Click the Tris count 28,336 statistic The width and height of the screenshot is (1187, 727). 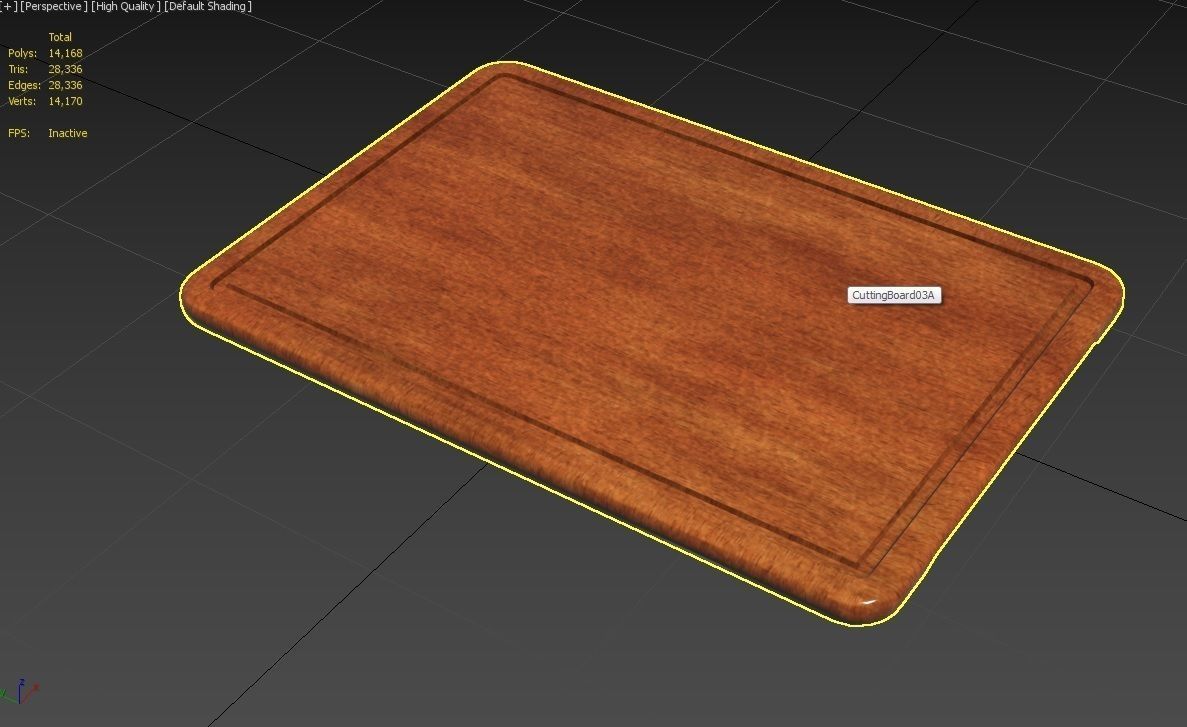click(x=65, y=69)
